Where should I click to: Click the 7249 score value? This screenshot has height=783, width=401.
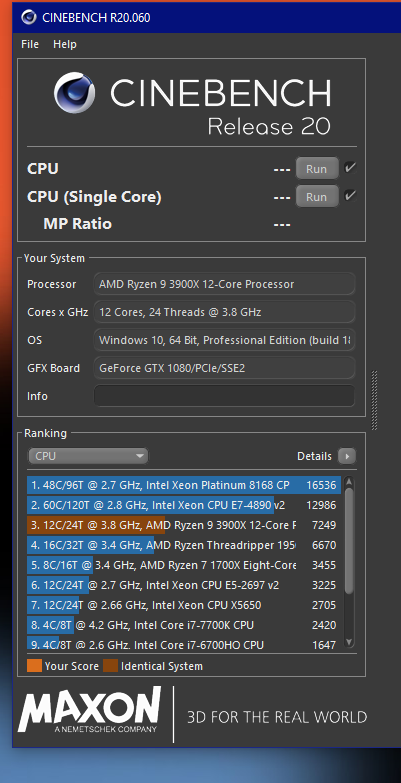(324, 525)
